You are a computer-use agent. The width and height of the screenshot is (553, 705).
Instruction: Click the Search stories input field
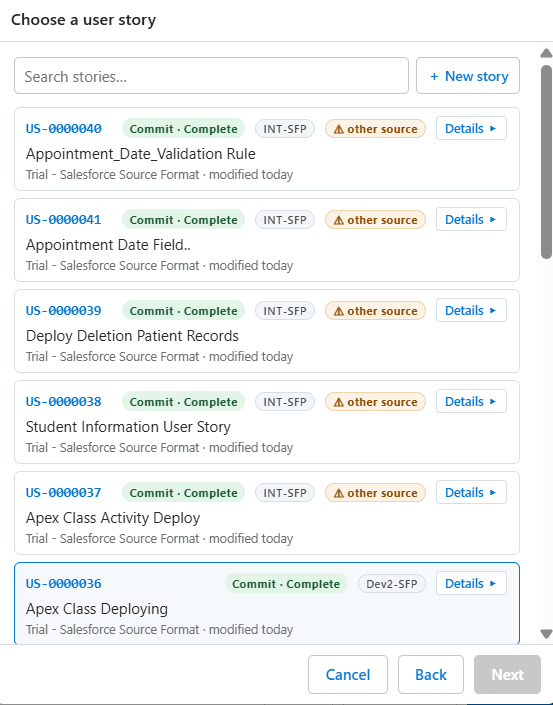[x=211, y=76]
